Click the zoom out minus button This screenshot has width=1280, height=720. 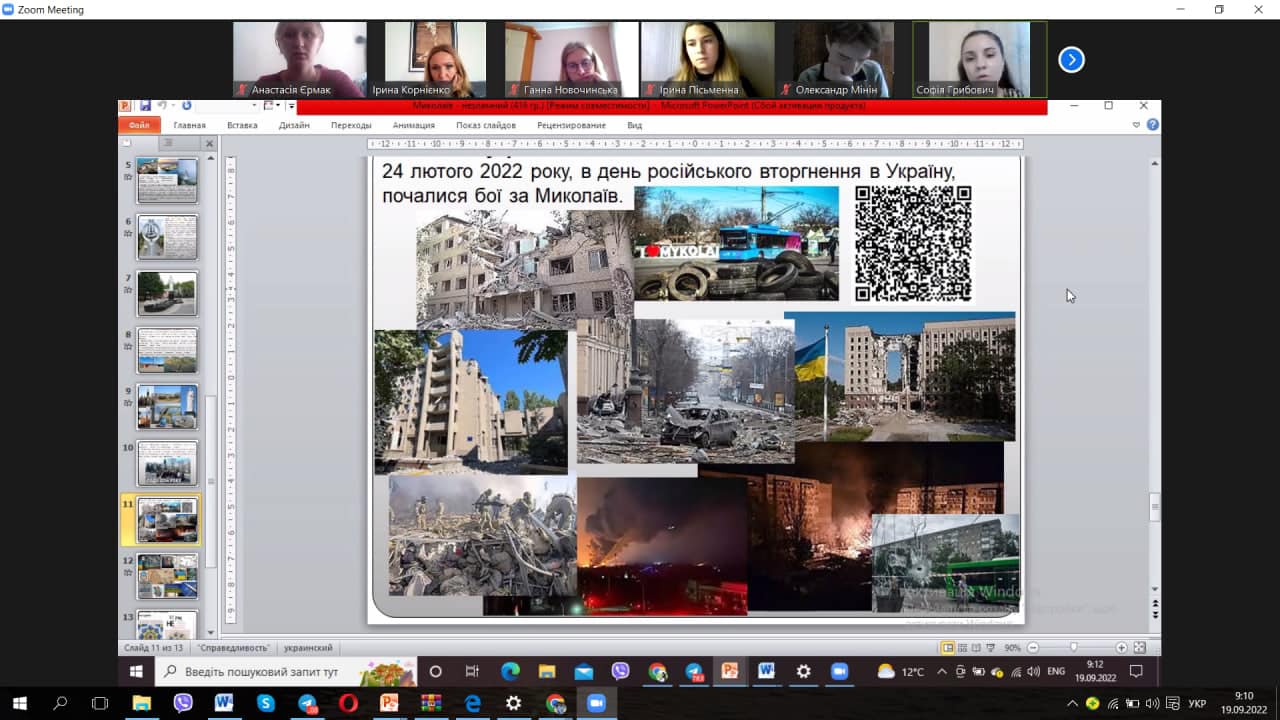tap(1033, 648)
